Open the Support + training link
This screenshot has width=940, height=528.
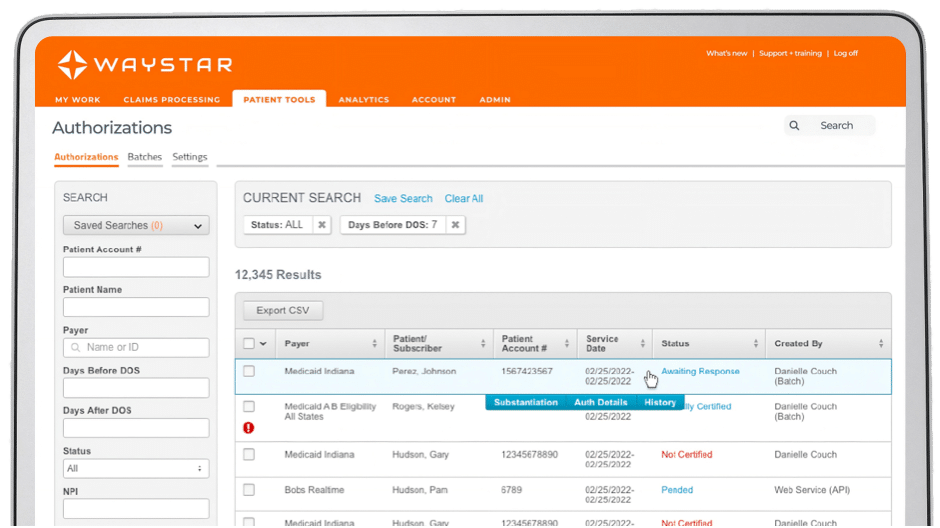coord(790,53)
